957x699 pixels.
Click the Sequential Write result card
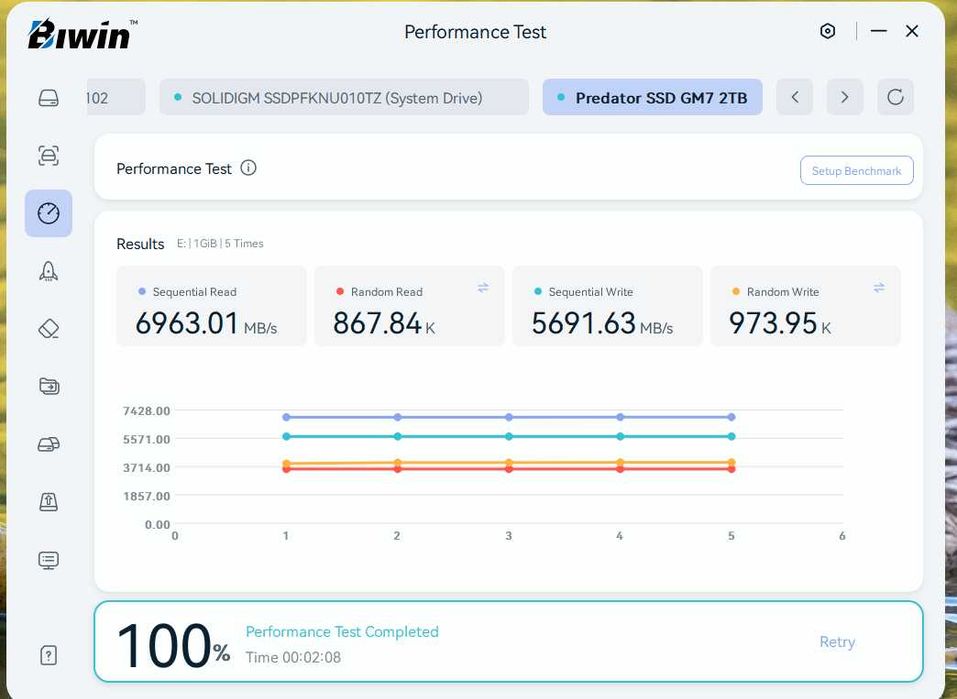607,306
